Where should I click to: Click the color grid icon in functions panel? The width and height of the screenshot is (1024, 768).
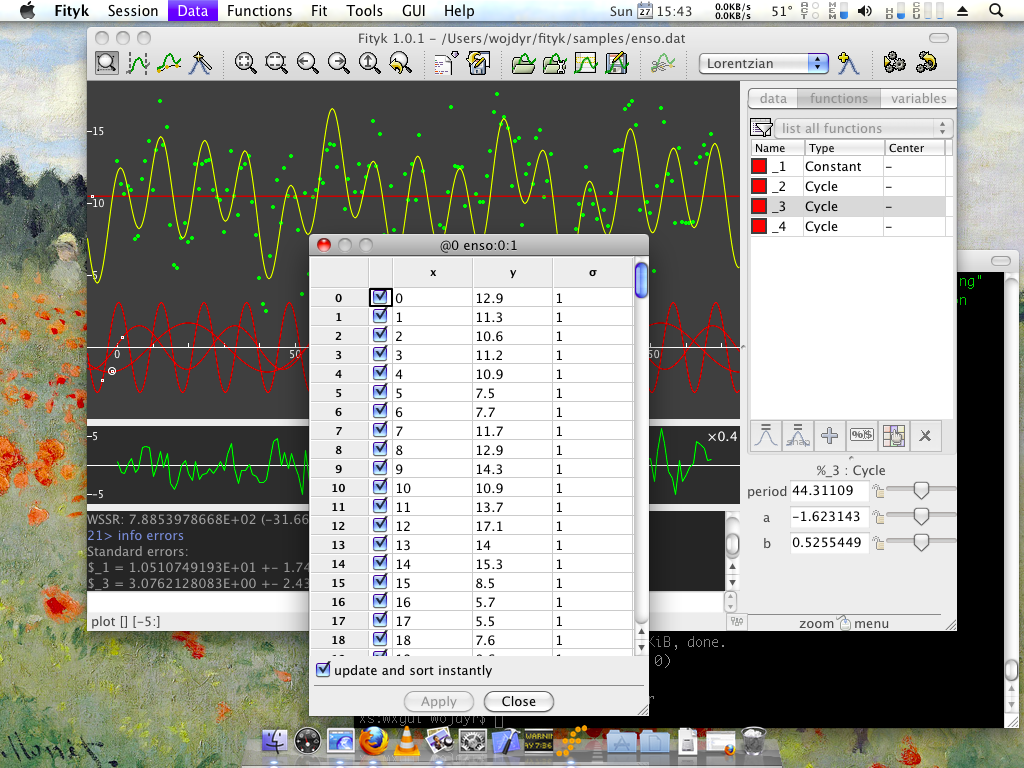click(893, 436)
